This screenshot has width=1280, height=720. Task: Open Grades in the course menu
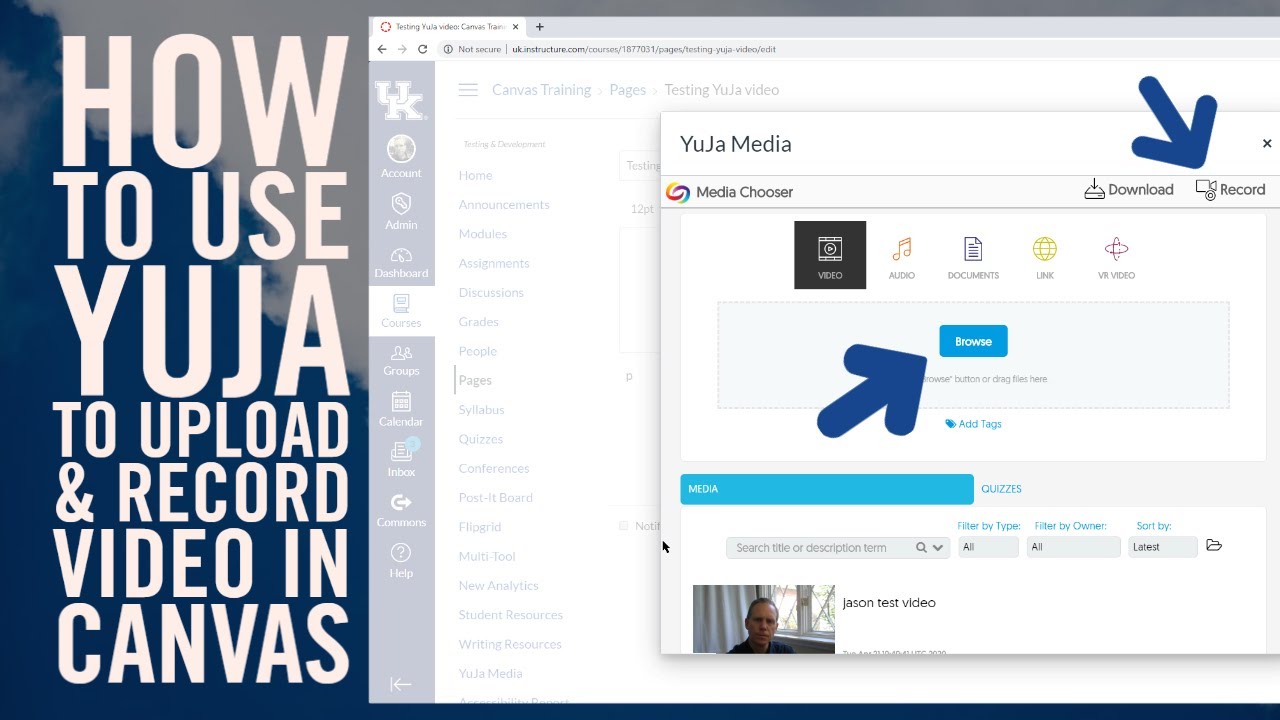tap(478, 322)
